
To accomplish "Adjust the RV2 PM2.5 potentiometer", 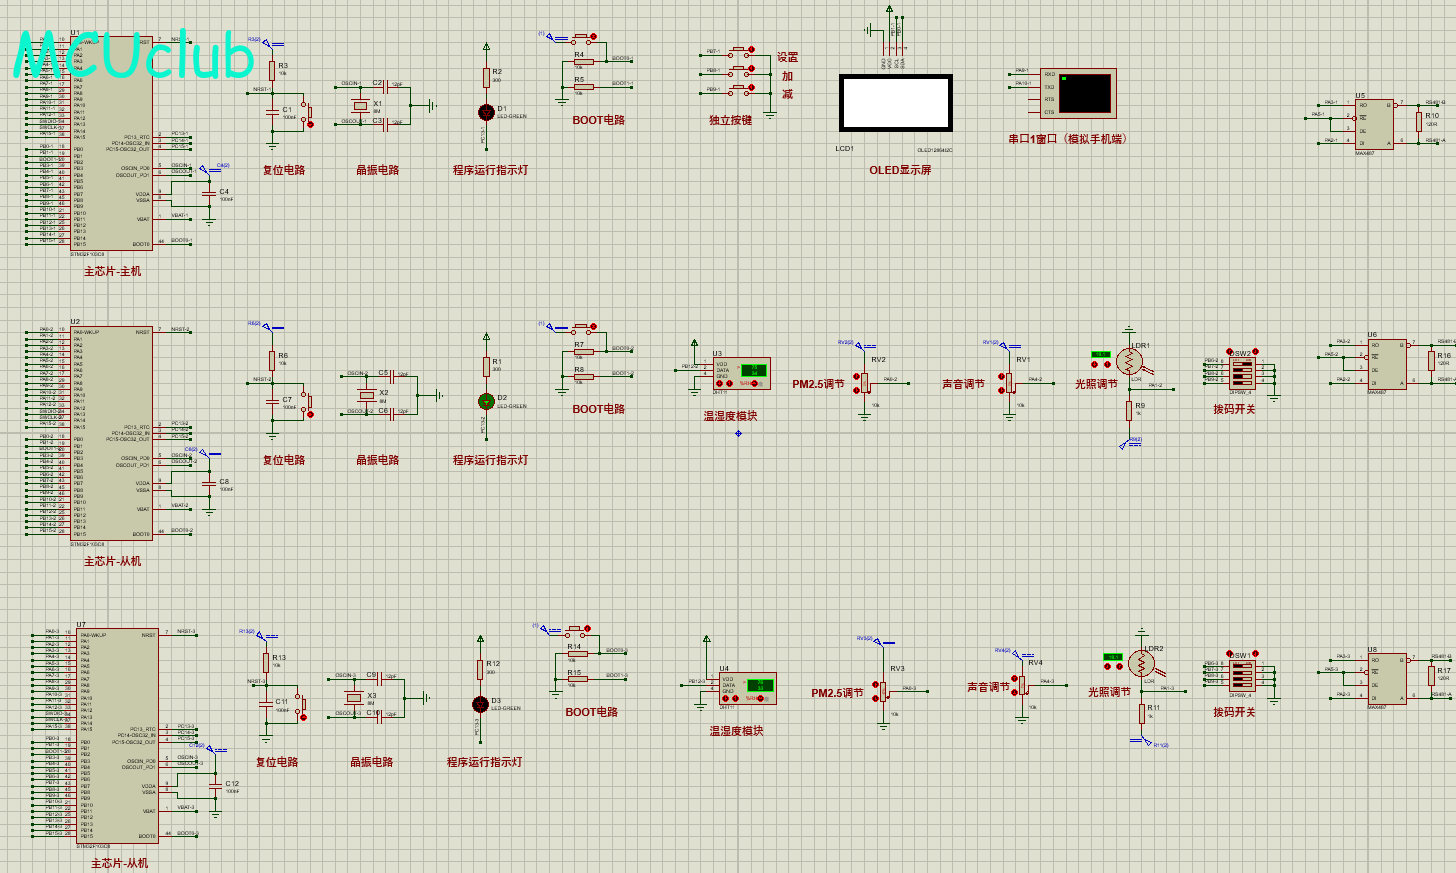I will pos(866,381).
